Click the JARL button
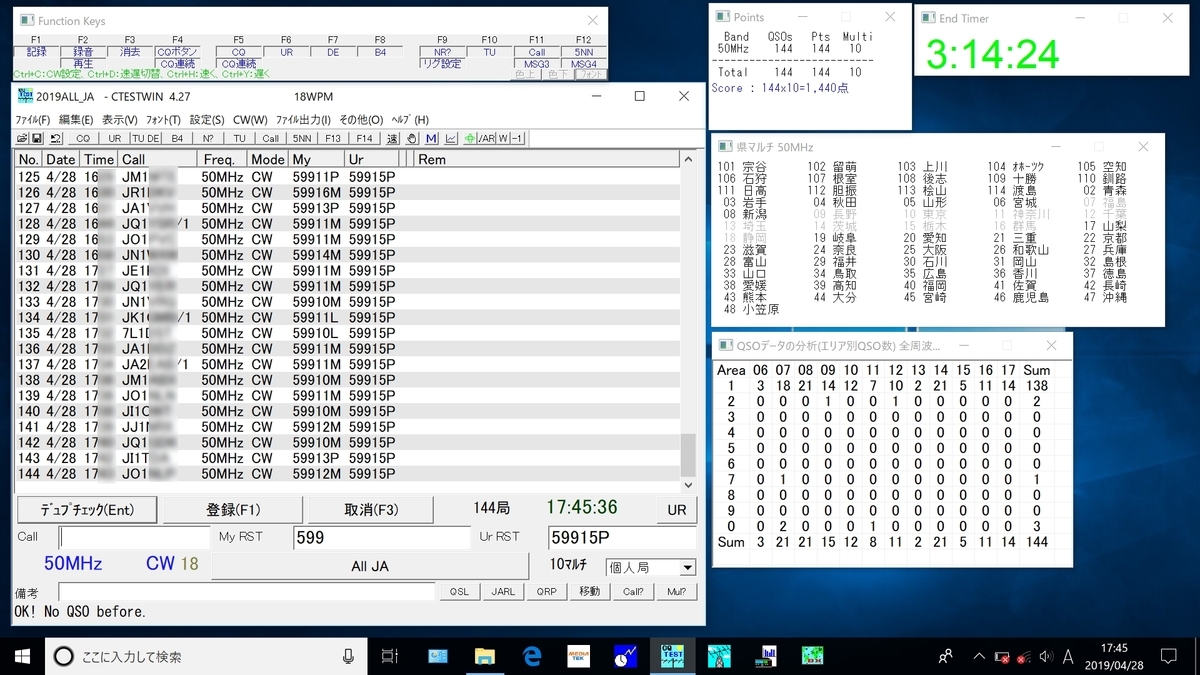This screenshot has width=1200, height=675. (503, 591)
